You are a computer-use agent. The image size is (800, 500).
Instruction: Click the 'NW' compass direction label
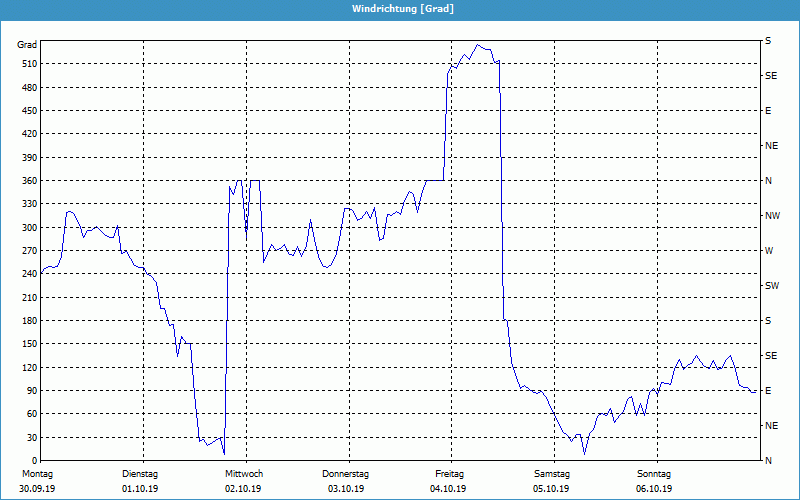click(772, 216)
